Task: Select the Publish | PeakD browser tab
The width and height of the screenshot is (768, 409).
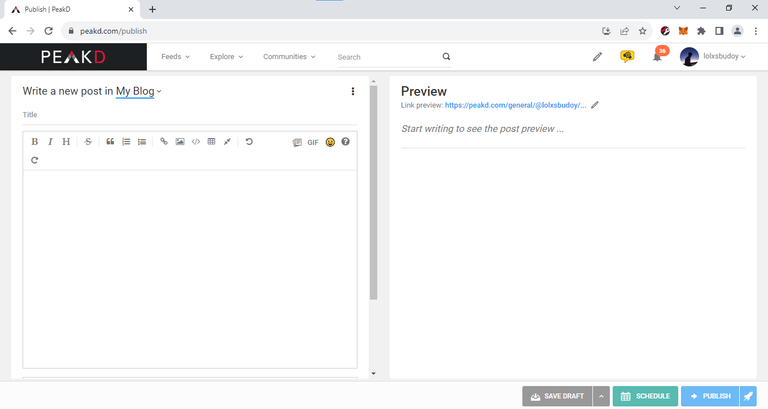Action: point(72,9)
